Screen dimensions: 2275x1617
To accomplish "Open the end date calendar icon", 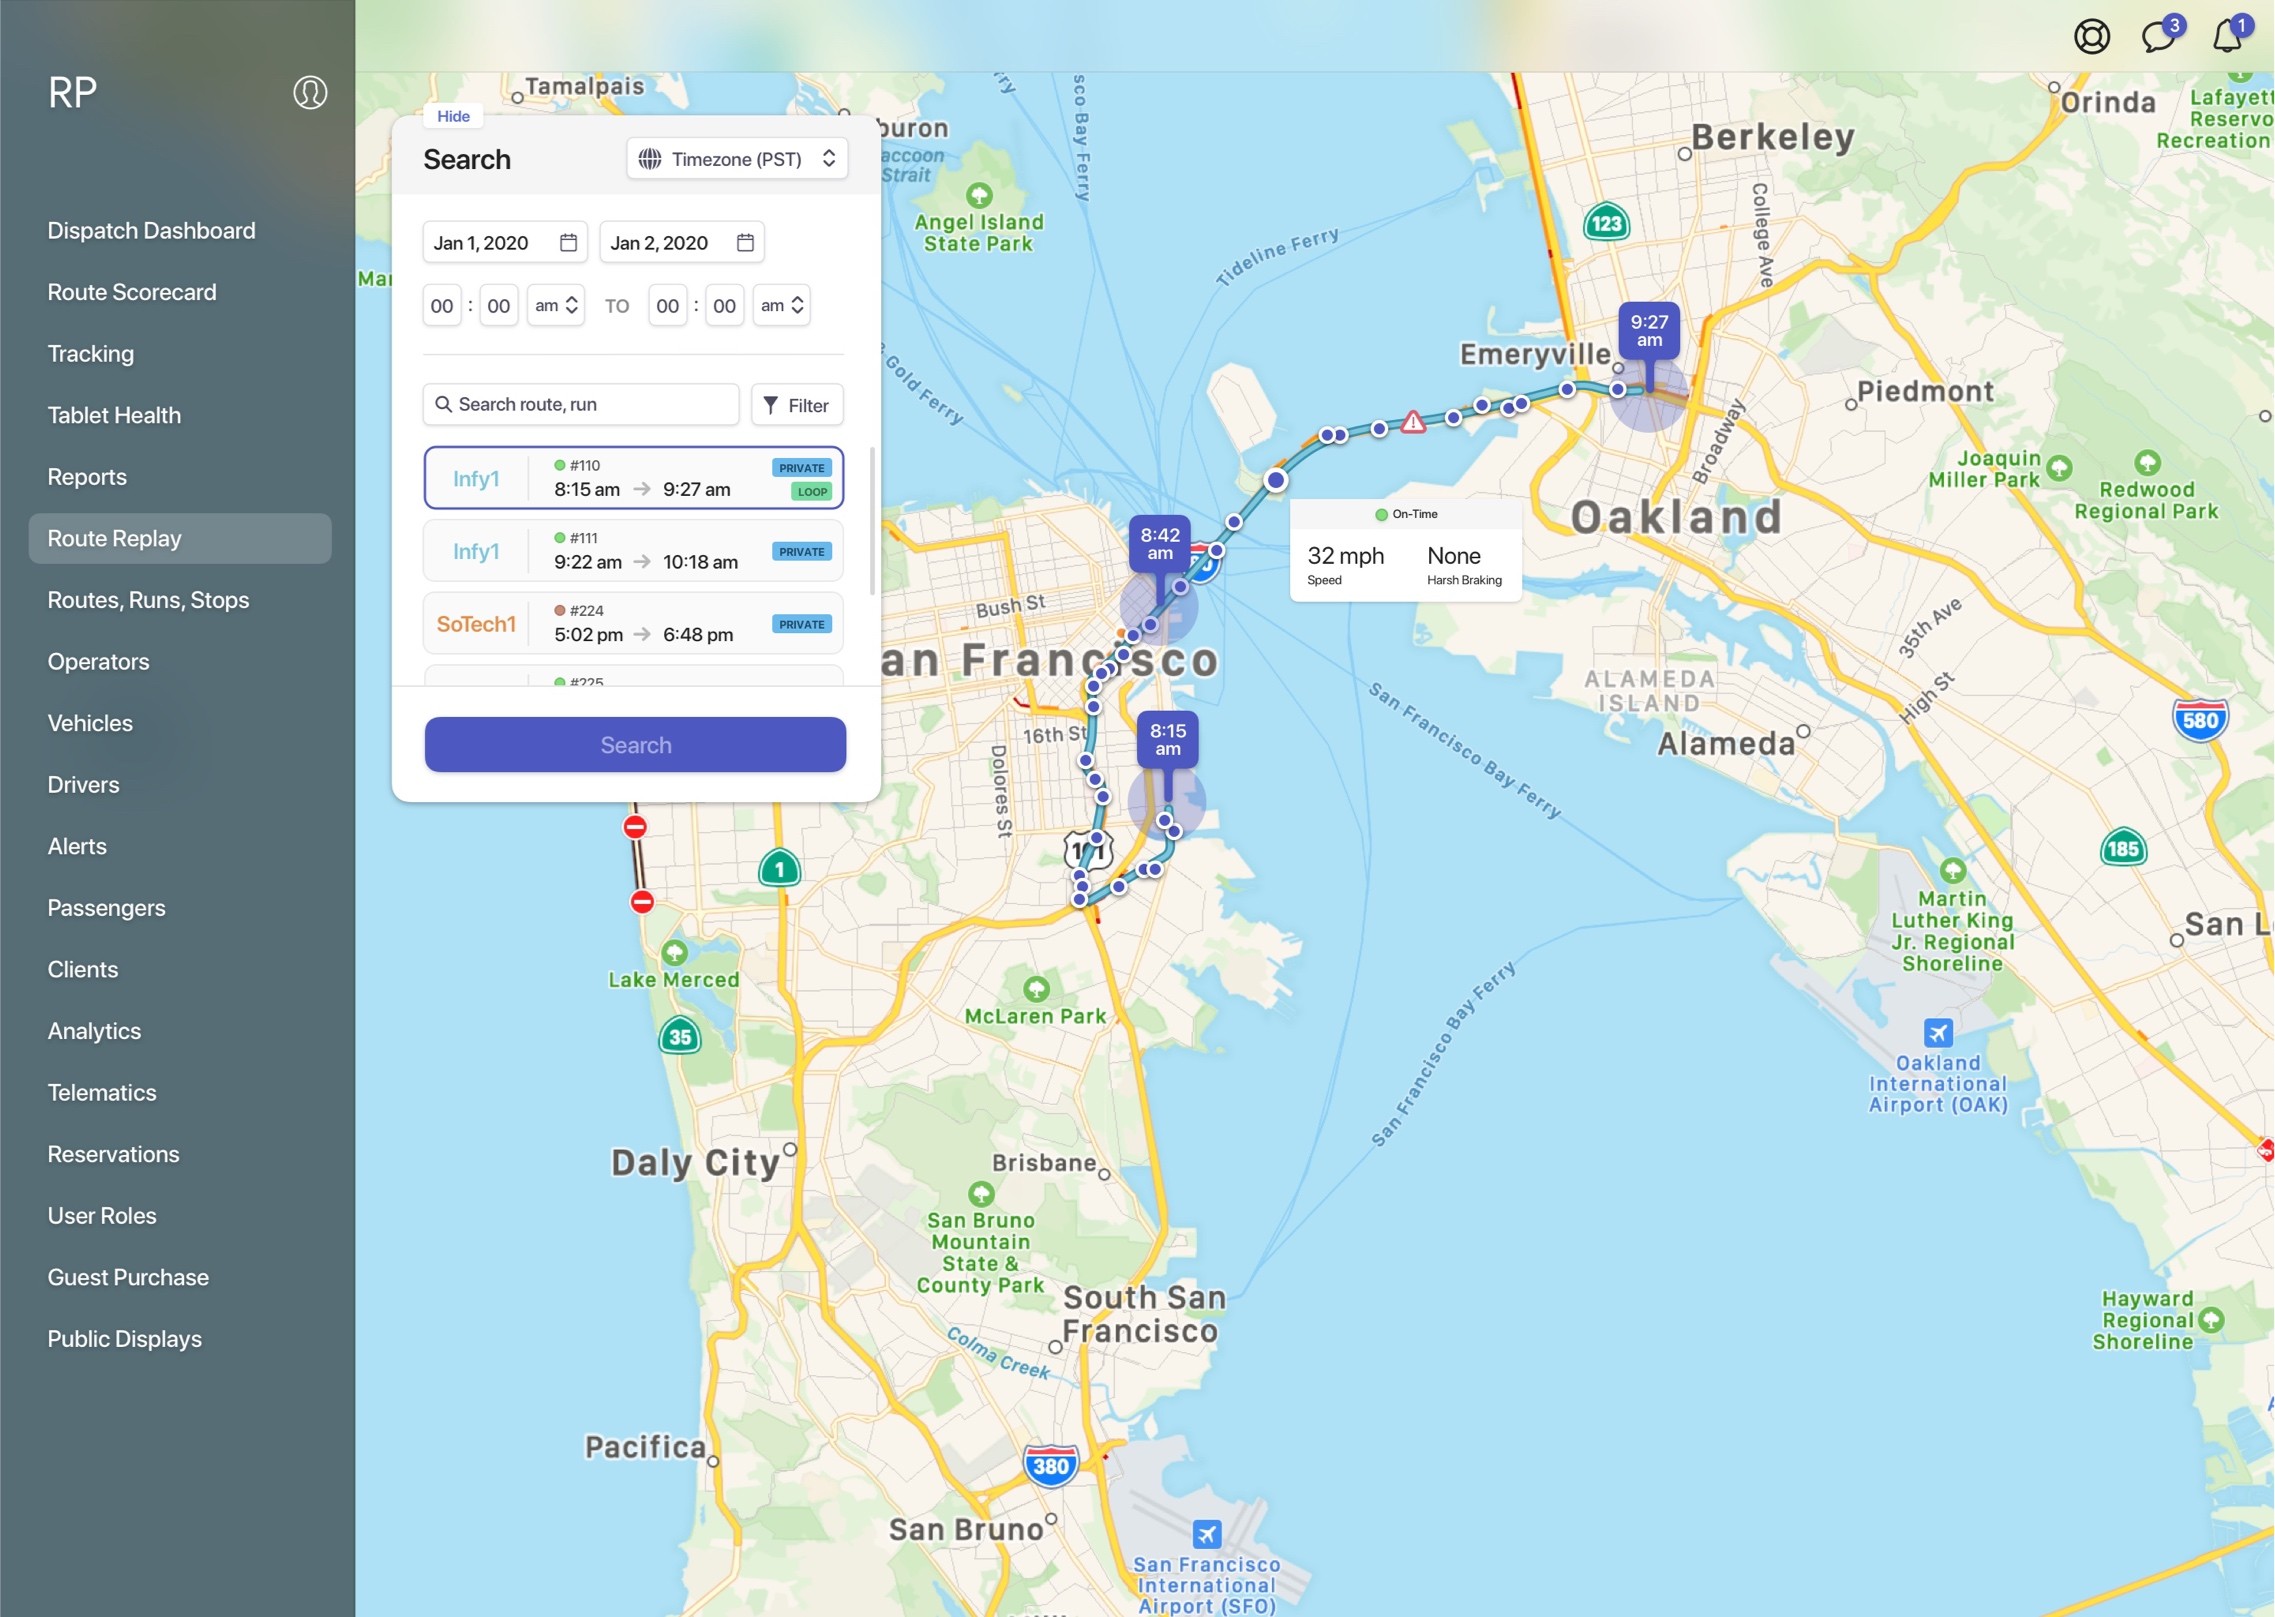I will 745,243.
